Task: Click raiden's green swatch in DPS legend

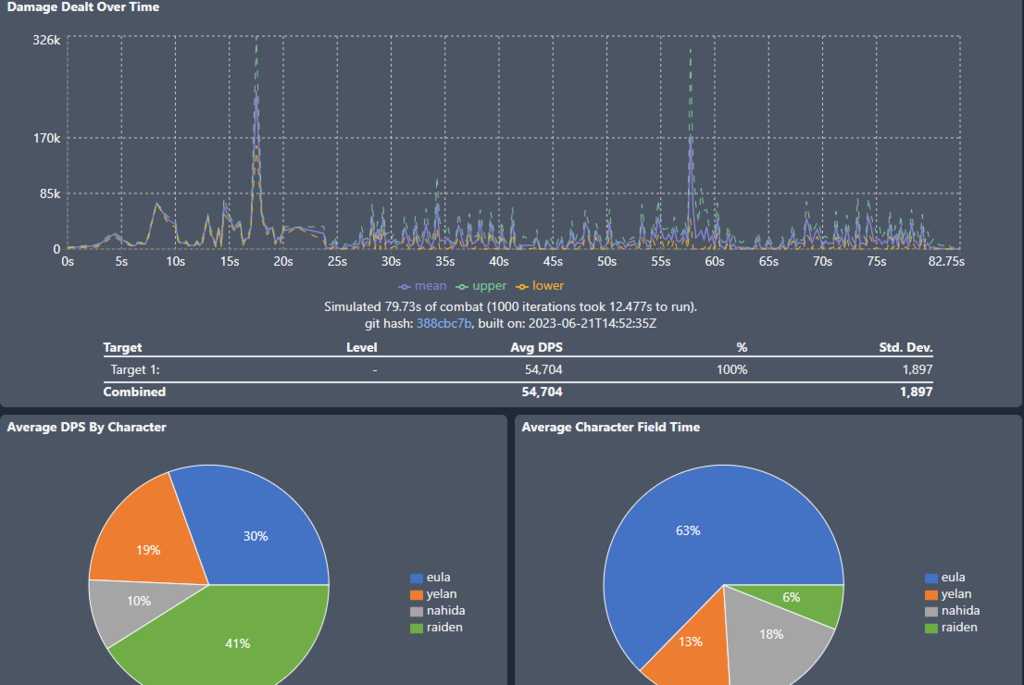Action: pyautogui.click(x=417, y=627)
